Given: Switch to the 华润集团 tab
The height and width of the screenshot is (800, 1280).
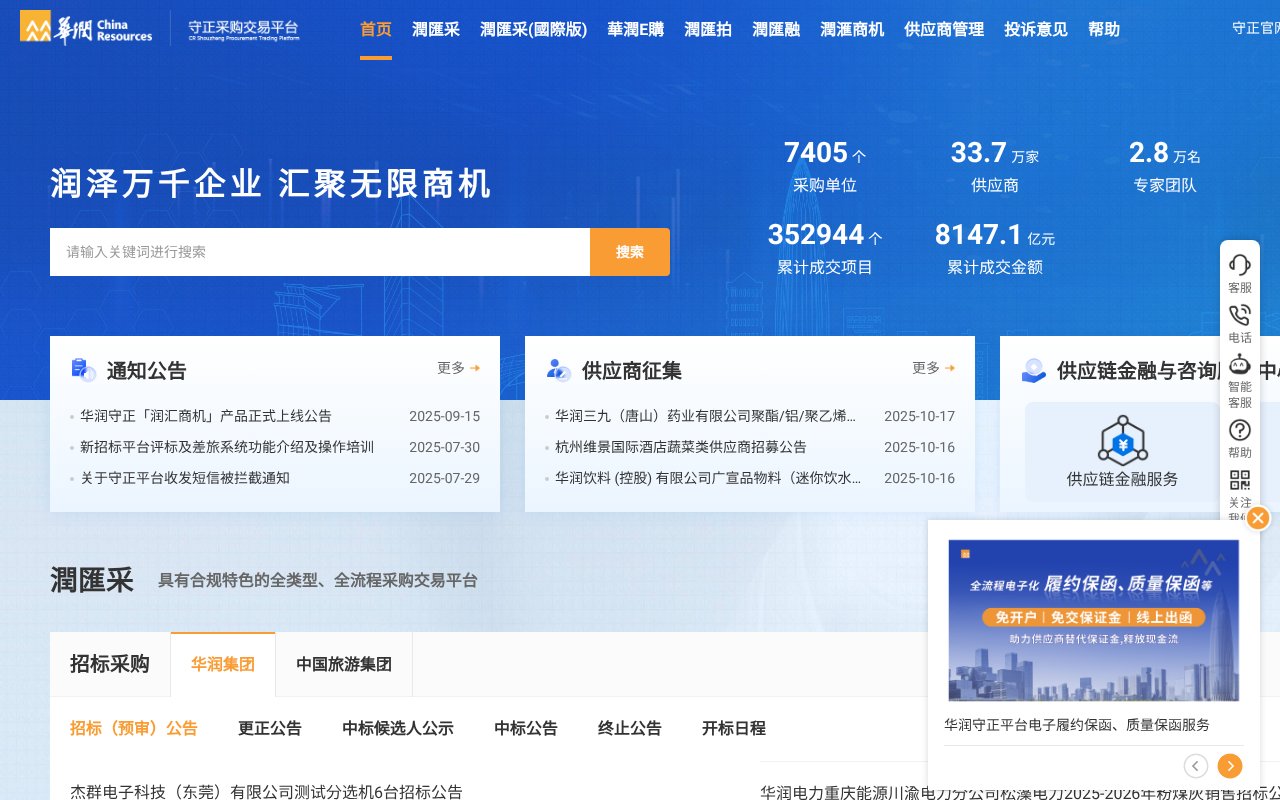Looking at the screenshot, I should (x=222, y=664).
